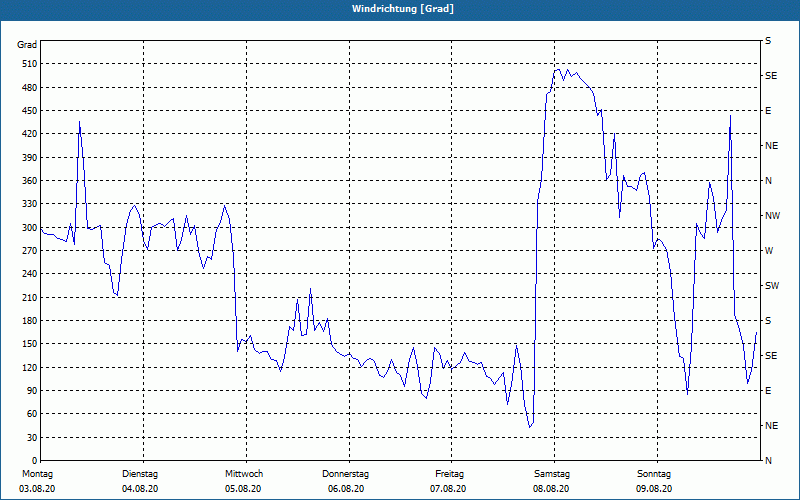Click the 180 y-axis value

[x=30, y=321]
